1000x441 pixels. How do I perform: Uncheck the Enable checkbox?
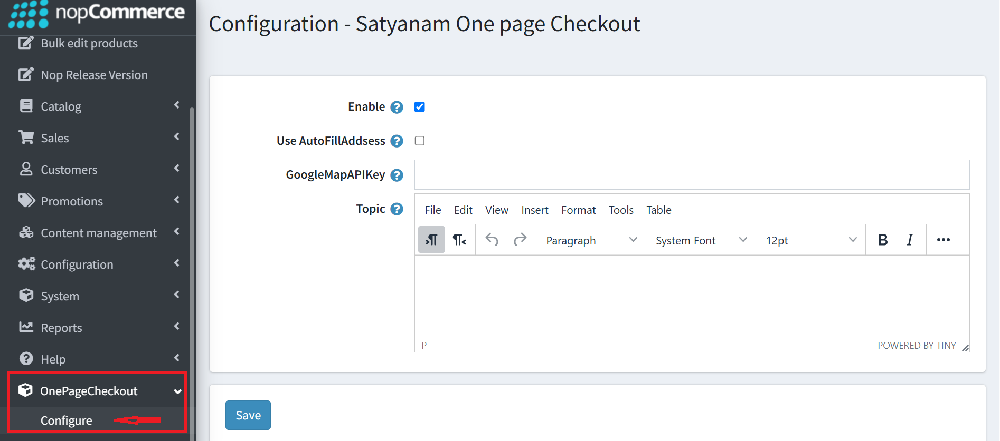pos(419,107)
